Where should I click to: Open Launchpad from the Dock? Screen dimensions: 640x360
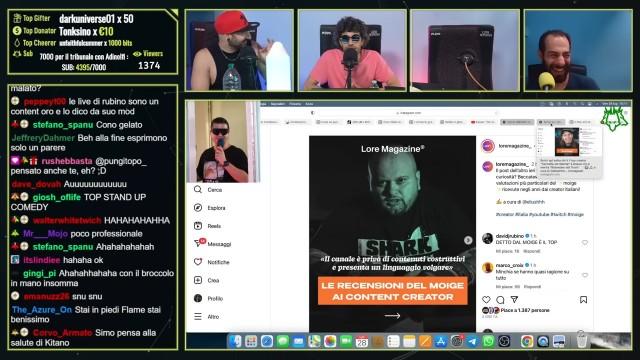point(251,341)
